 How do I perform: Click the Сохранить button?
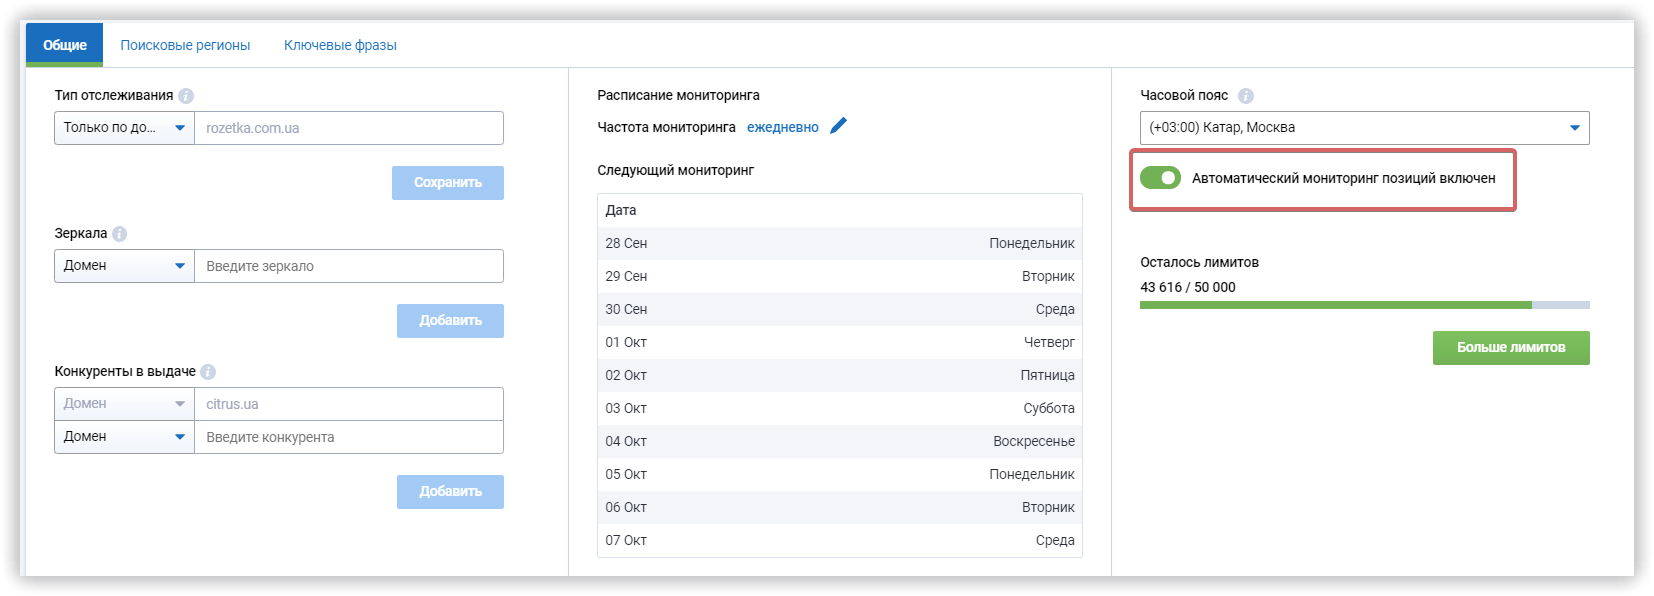point(447,183)
